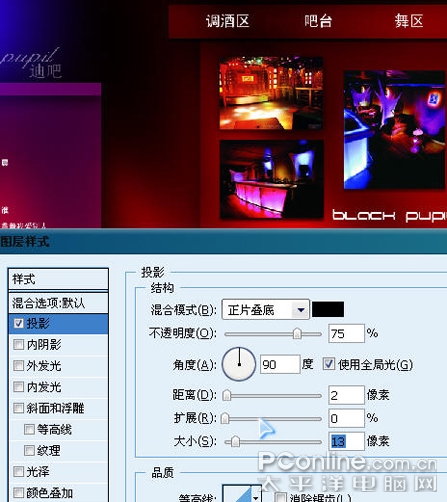This screenshot has width=447, height=502.
Task: Open the 混合模式 正片叠底 dropdown
Action: [265, 310]
